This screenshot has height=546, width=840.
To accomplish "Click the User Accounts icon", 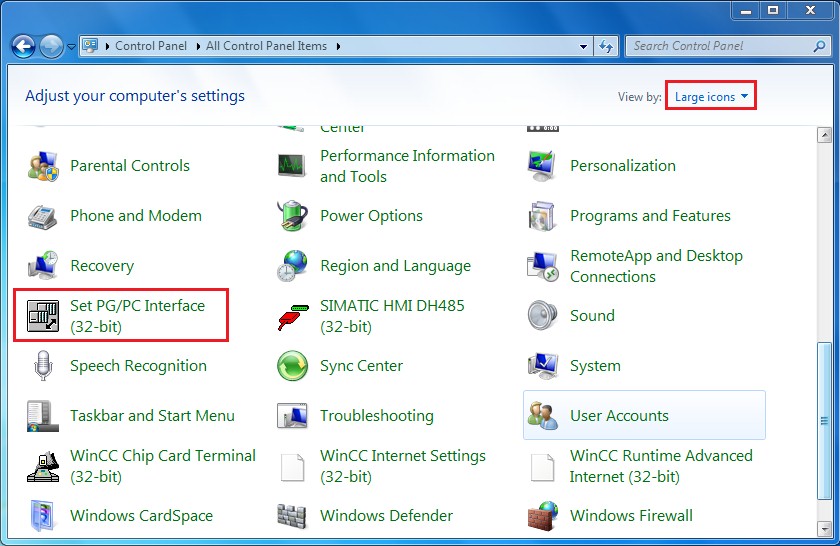I will tap(543, 416).
